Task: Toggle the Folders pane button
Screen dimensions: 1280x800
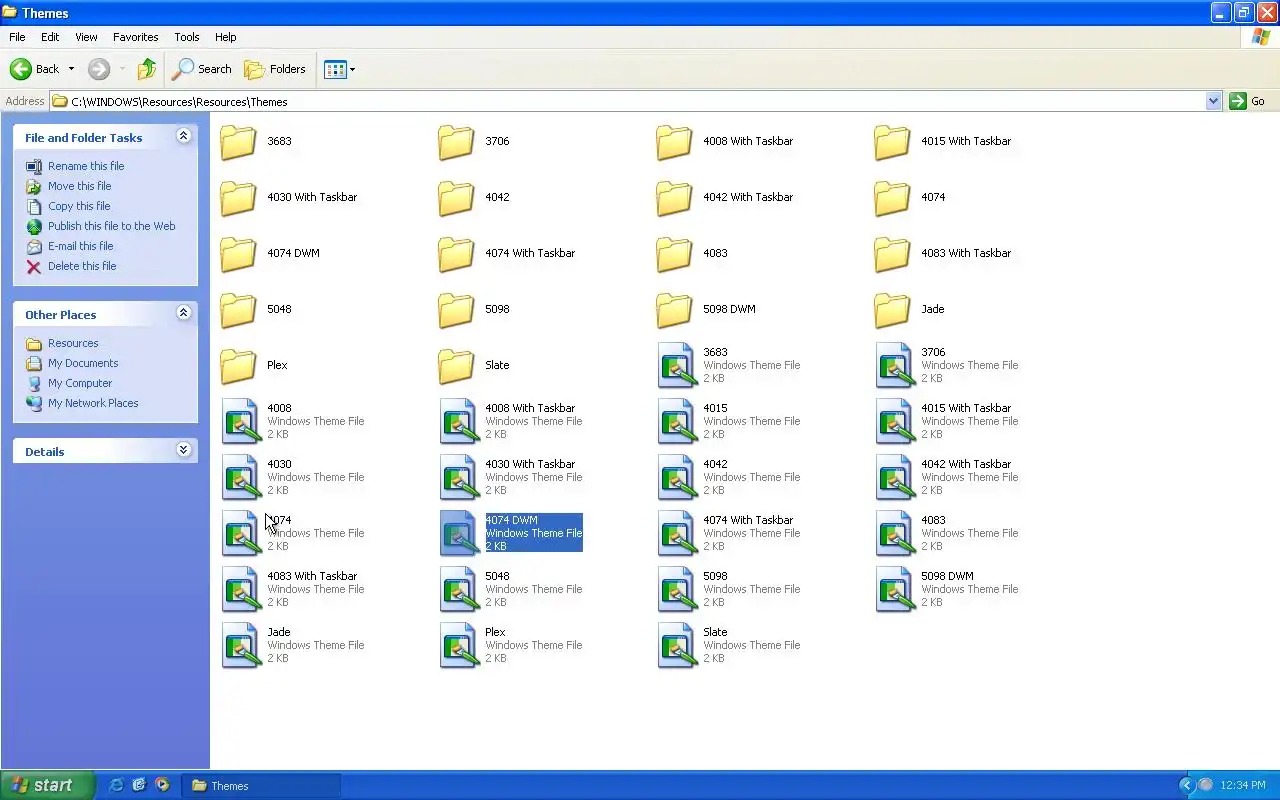Action: (276, 69)
